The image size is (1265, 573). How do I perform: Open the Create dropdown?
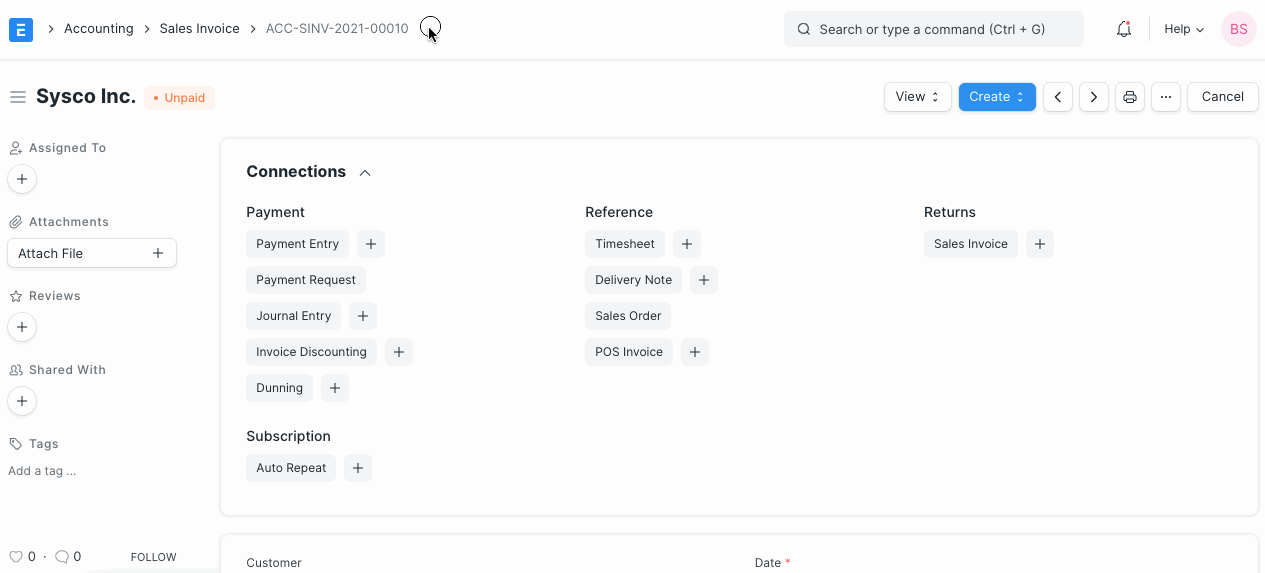(x=997, y=97)
